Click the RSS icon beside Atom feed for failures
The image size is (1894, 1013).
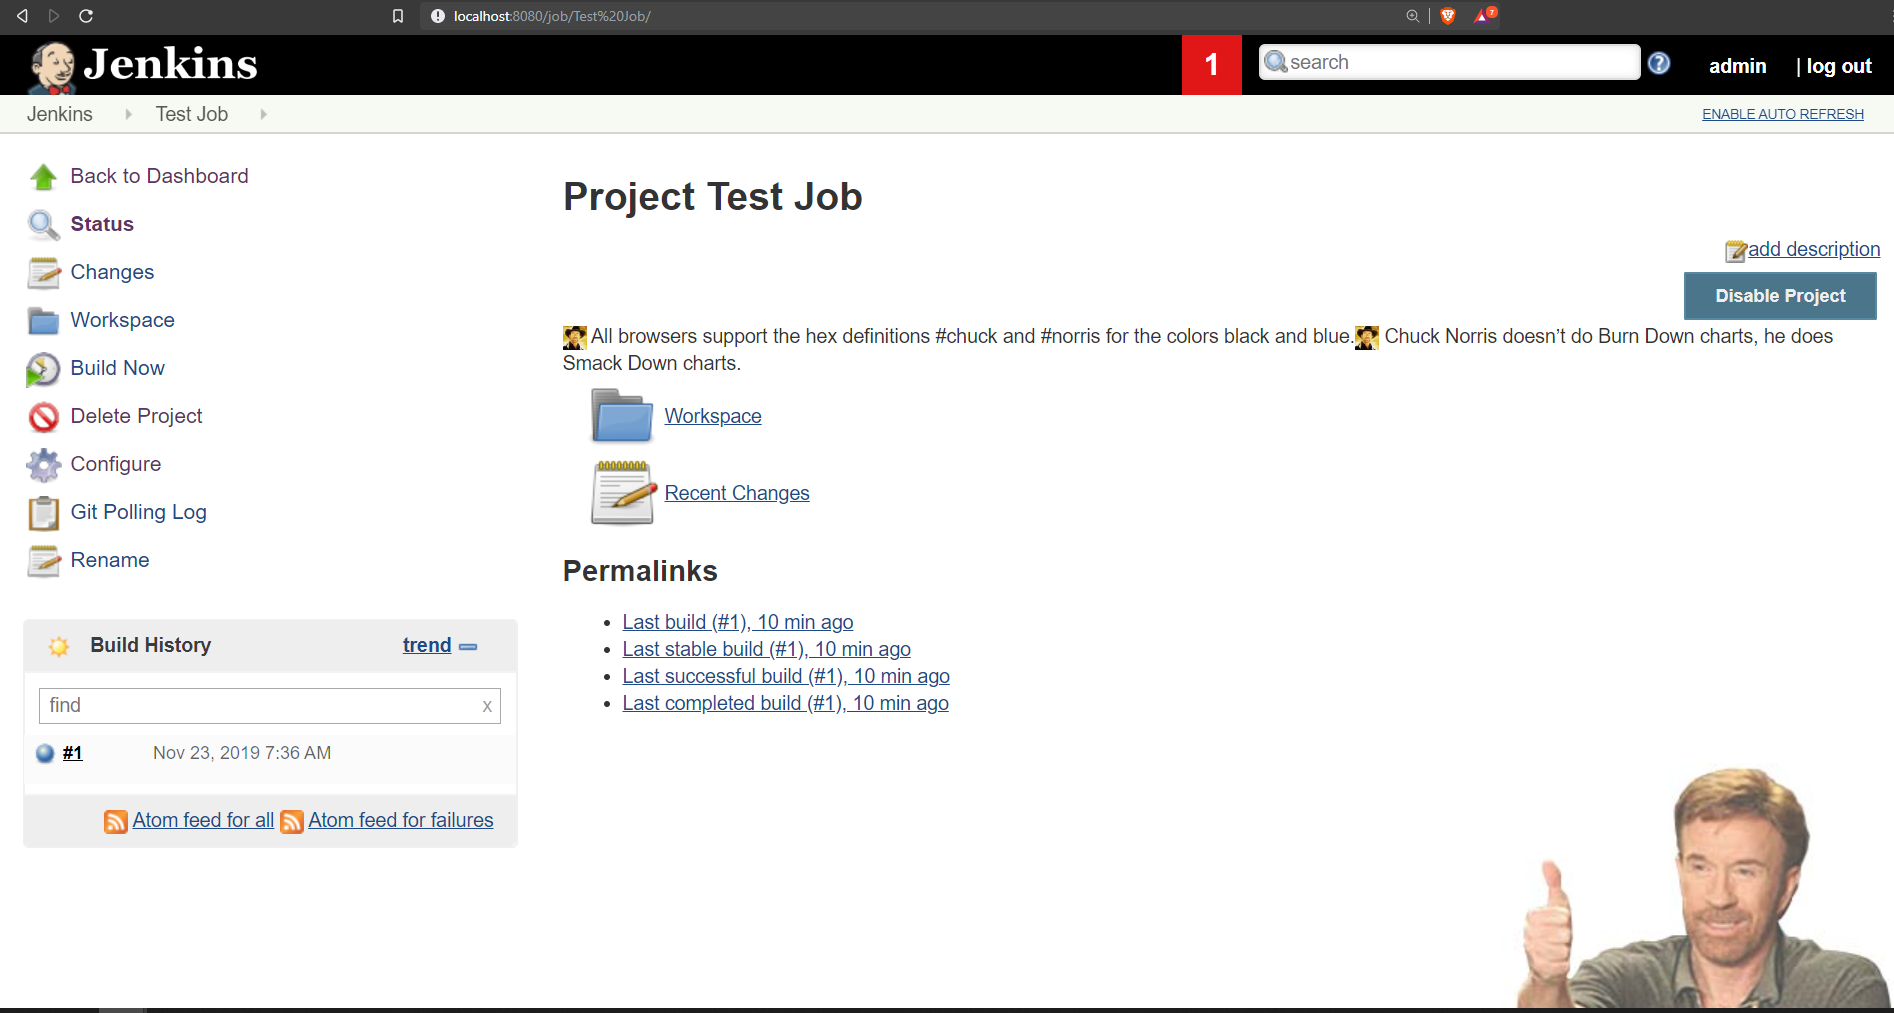(x=292, y=821)
